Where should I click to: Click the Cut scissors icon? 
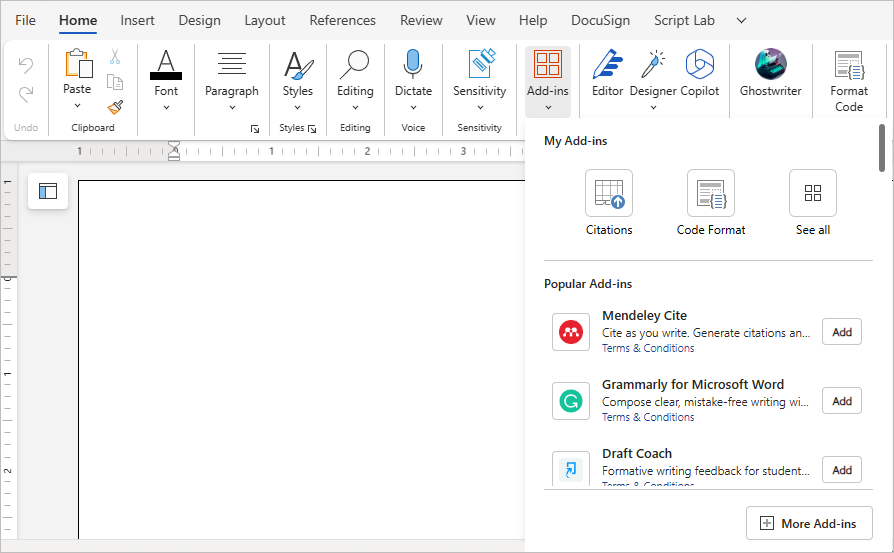pyautogui.click(x=115, y=58)
